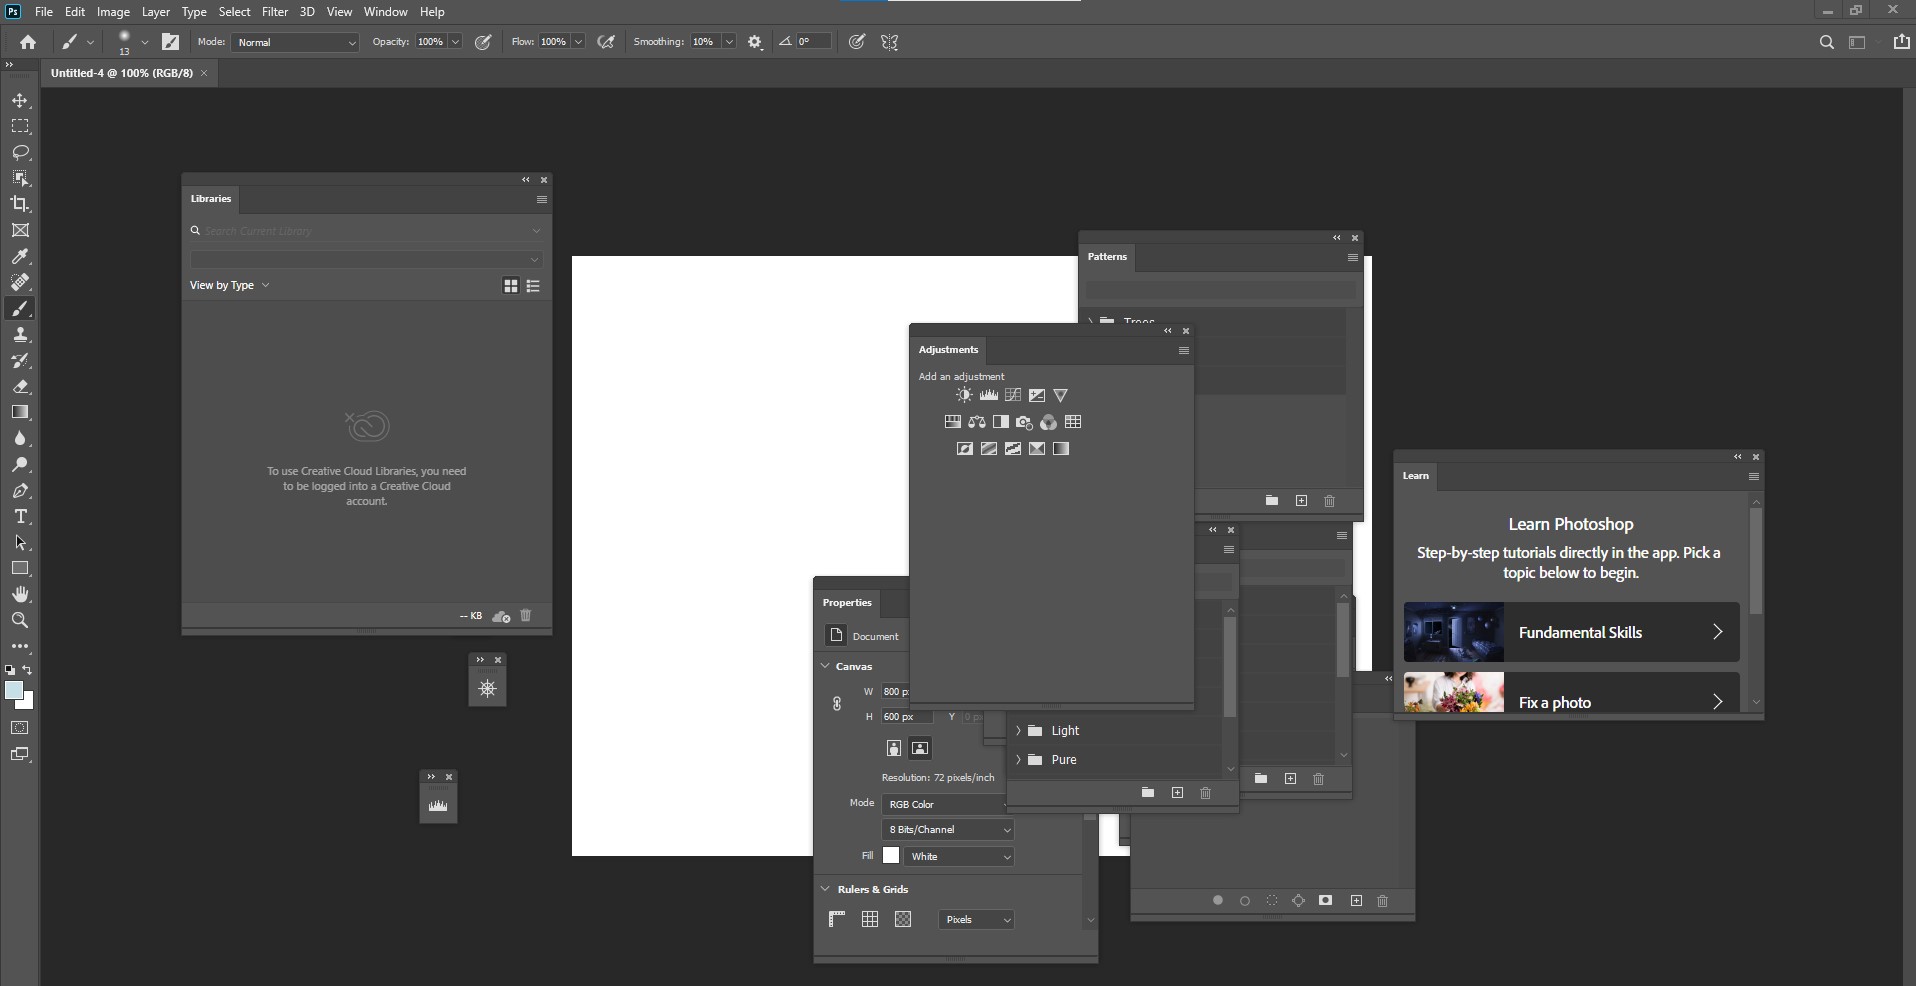This screenshot has width=1916, height=986.
Task: Select the Lasso tool
Action: point(20,153)
